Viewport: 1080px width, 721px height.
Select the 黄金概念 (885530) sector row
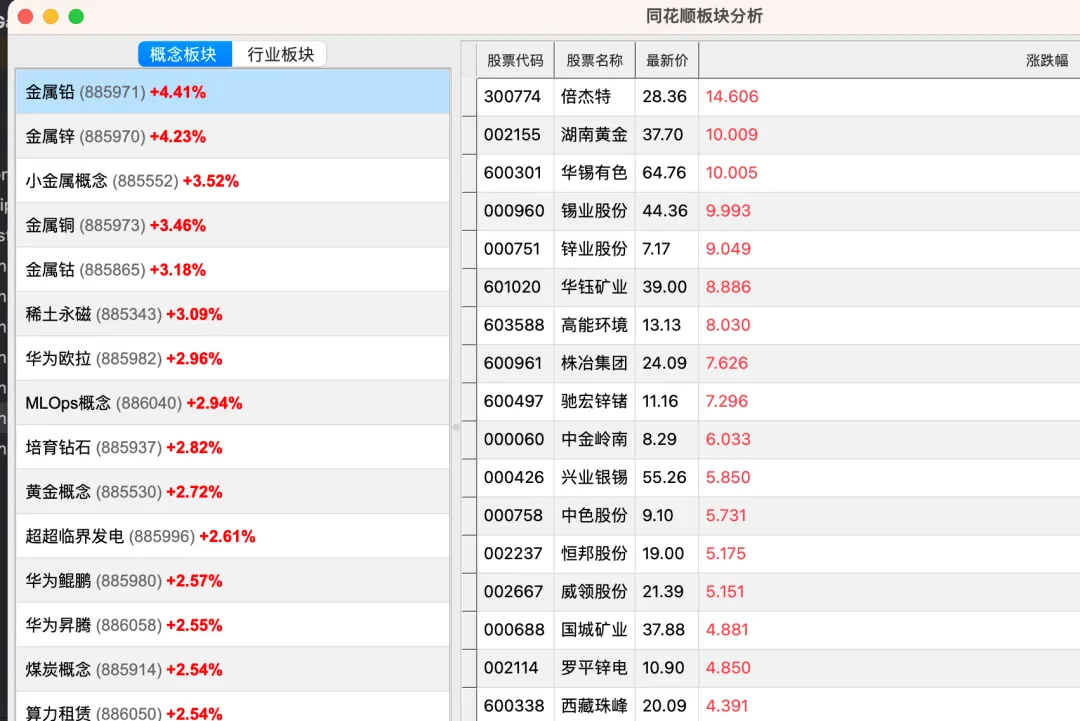tap(233, 492)
